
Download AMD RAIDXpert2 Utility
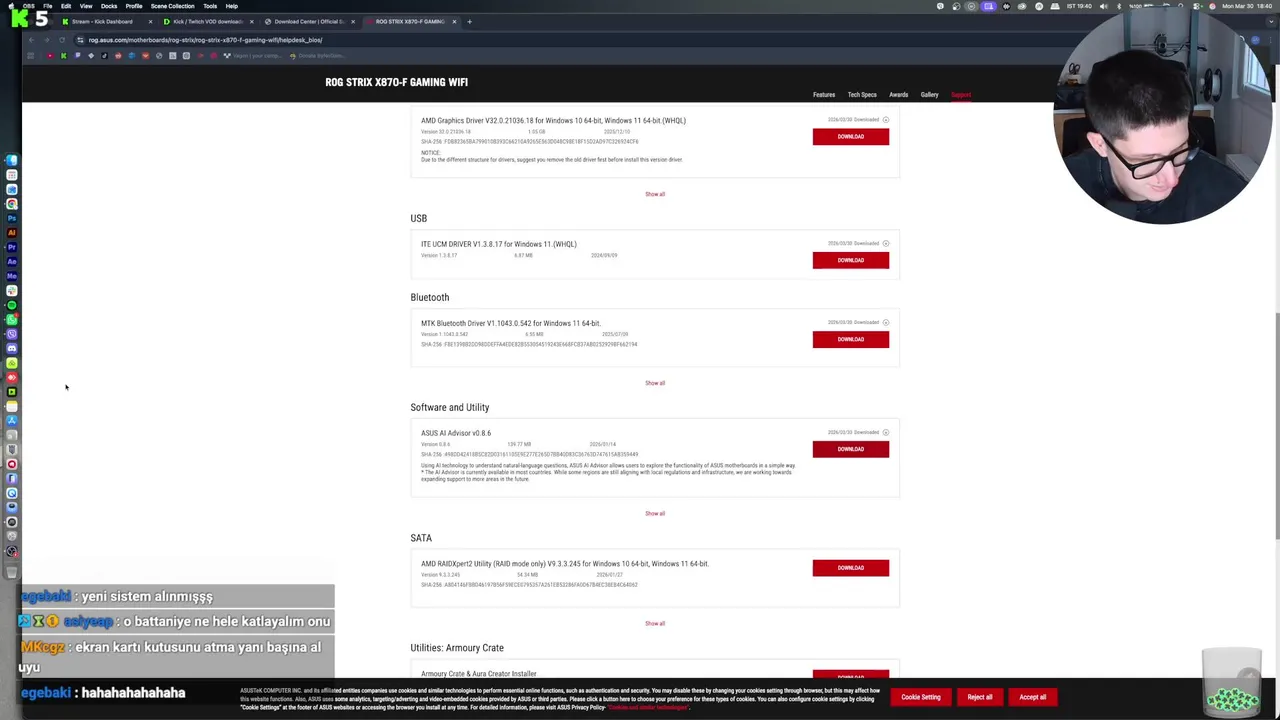(851, 568)
